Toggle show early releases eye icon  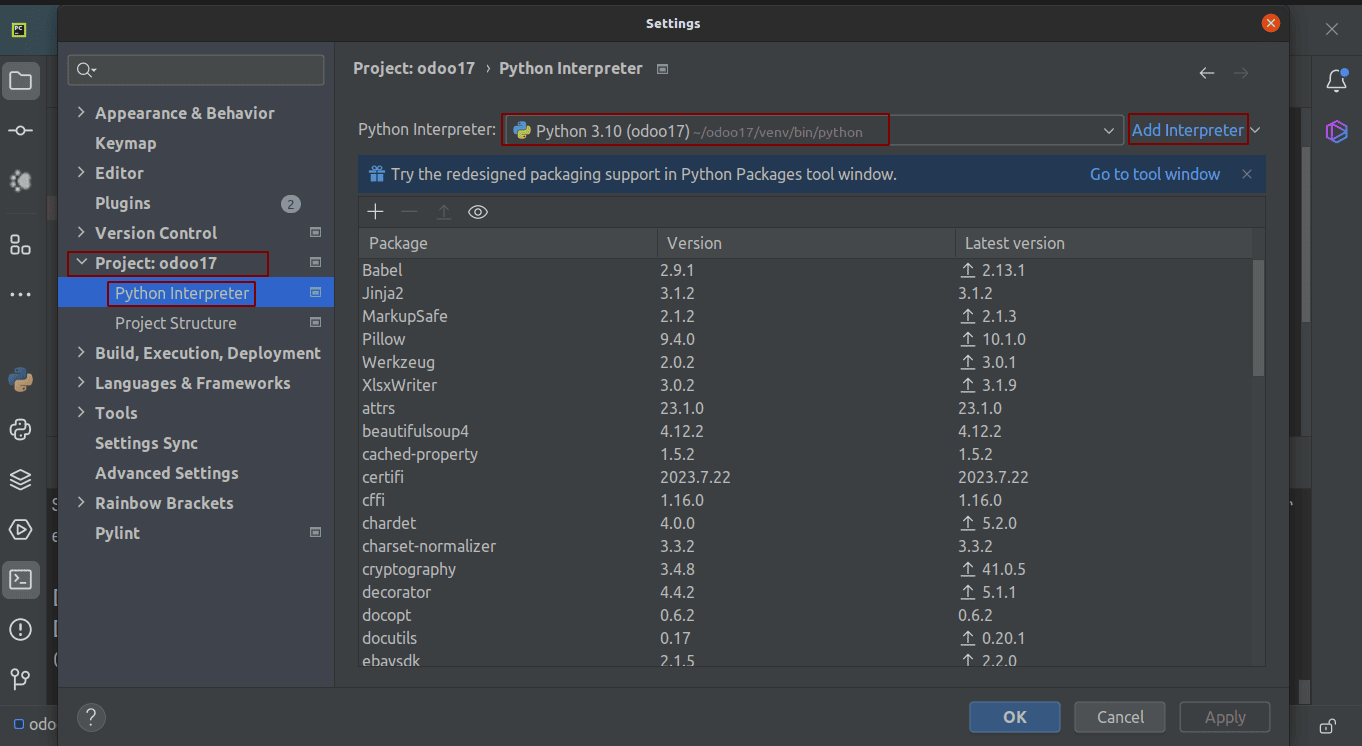click(x=478, y=211)
